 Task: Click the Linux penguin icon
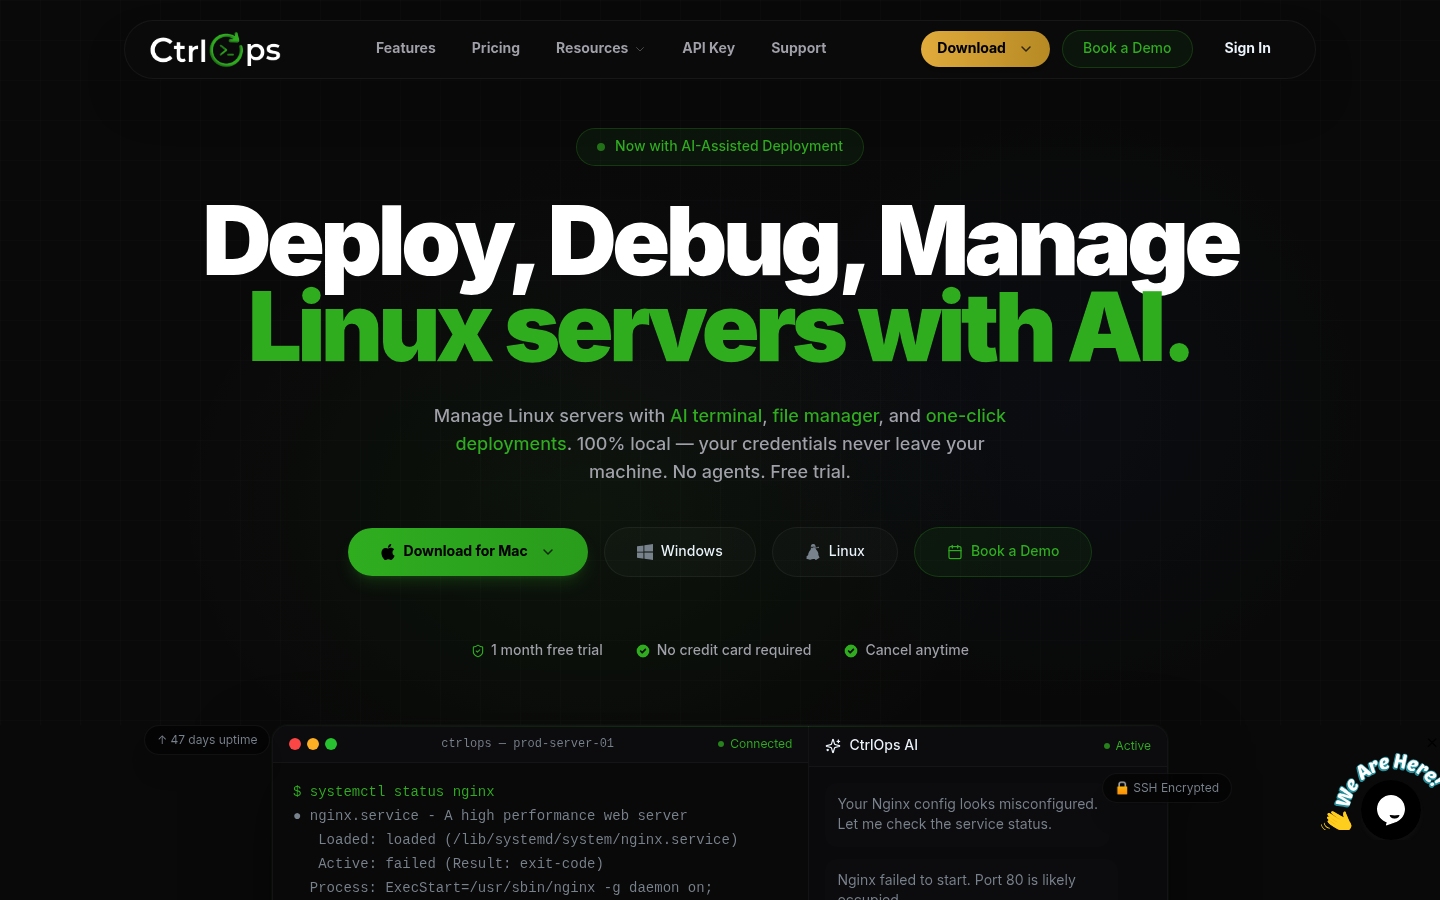(813, 552)
